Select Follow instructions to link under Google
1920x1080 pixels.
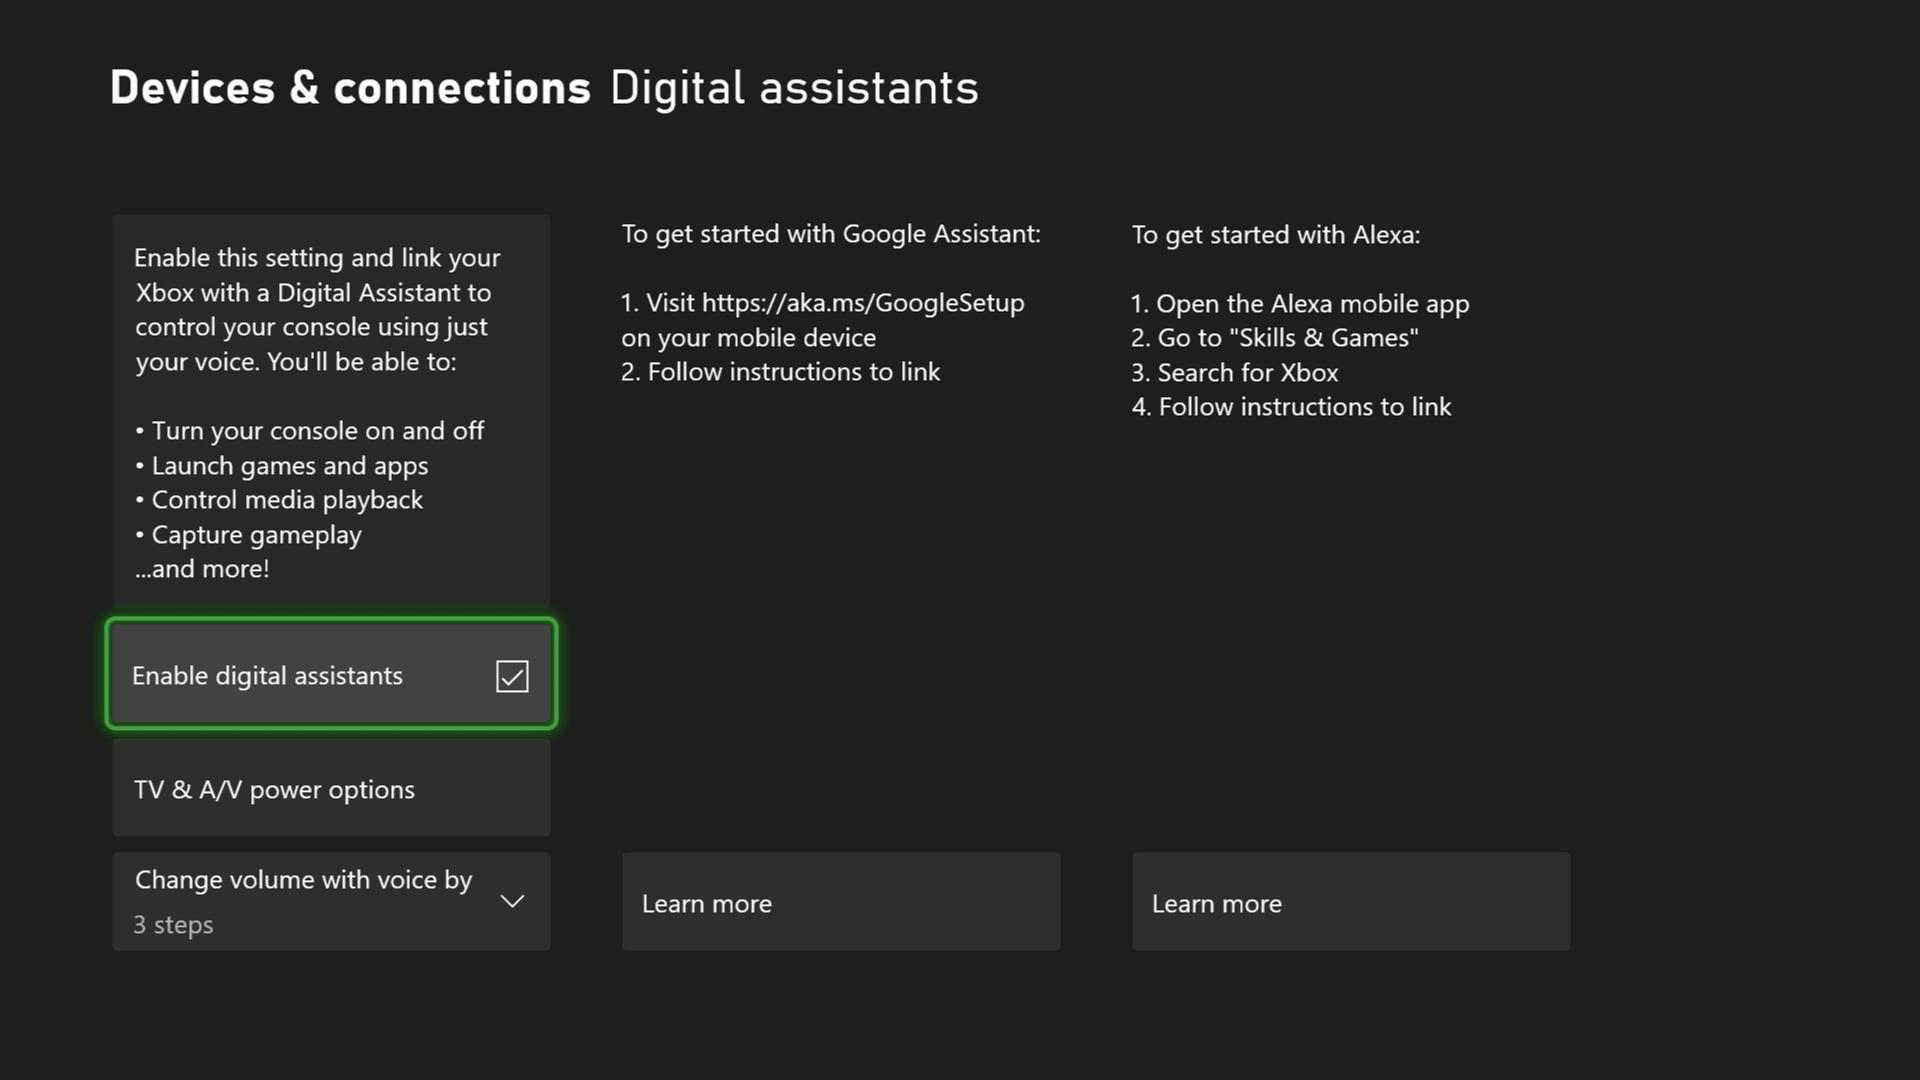(781, 371)
